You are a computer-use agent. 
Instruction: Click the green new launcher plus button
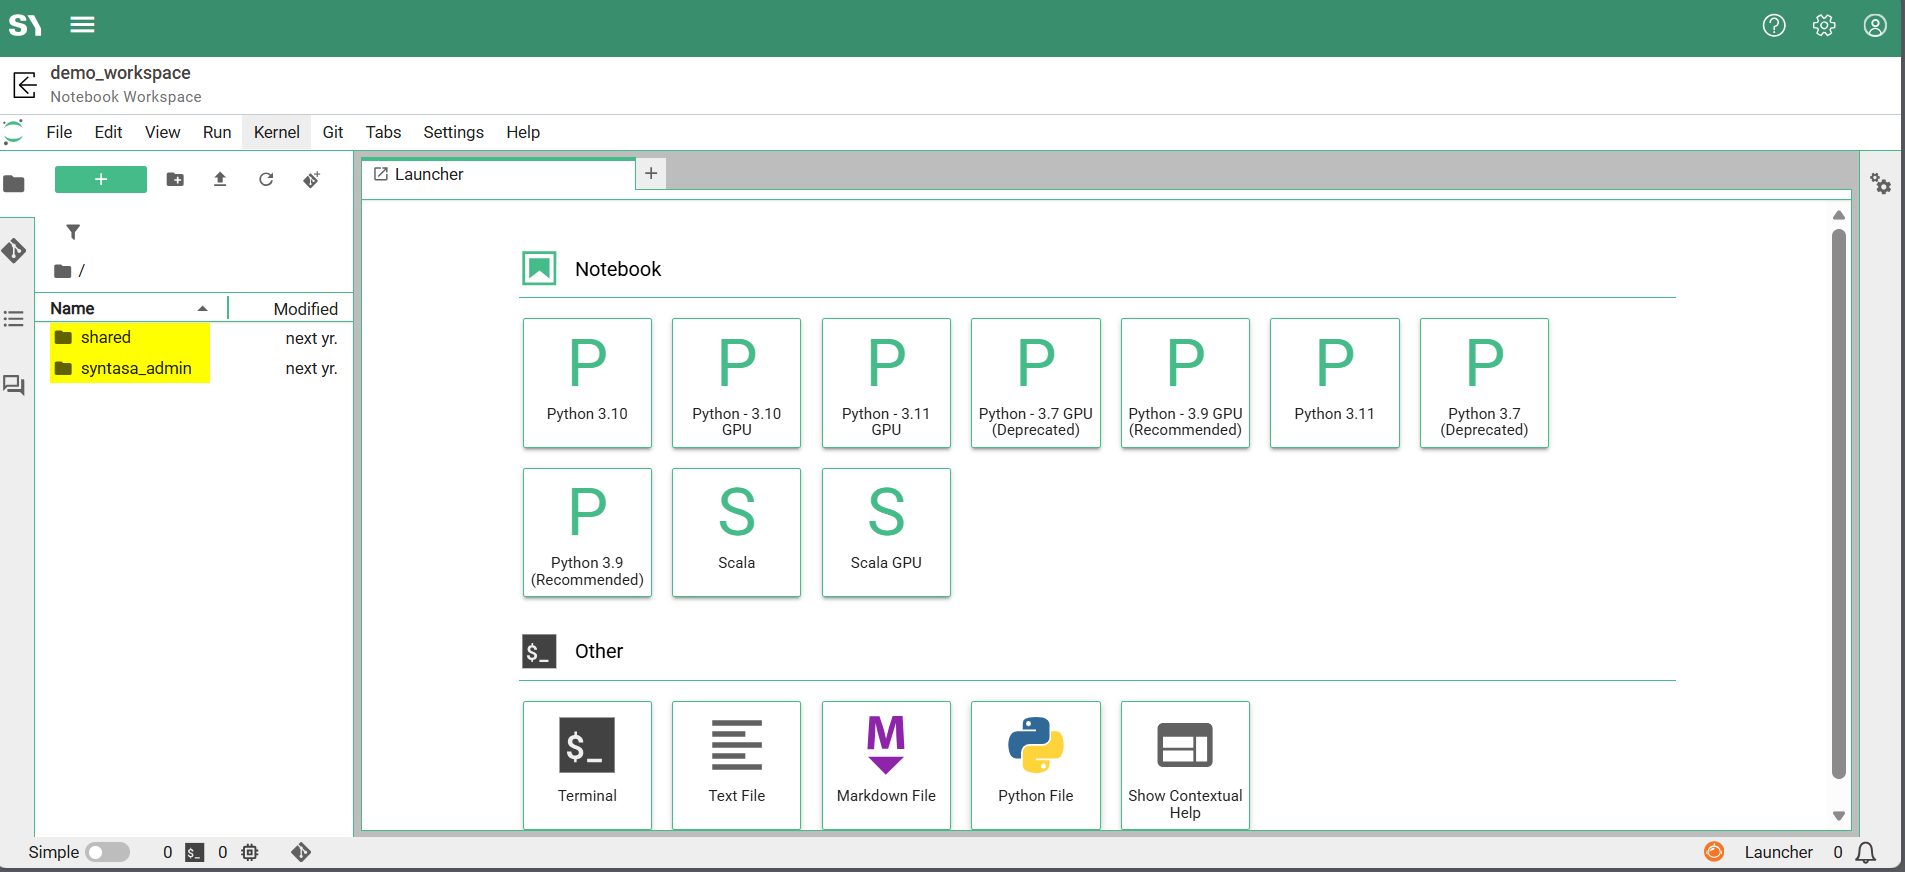[101, 179]
